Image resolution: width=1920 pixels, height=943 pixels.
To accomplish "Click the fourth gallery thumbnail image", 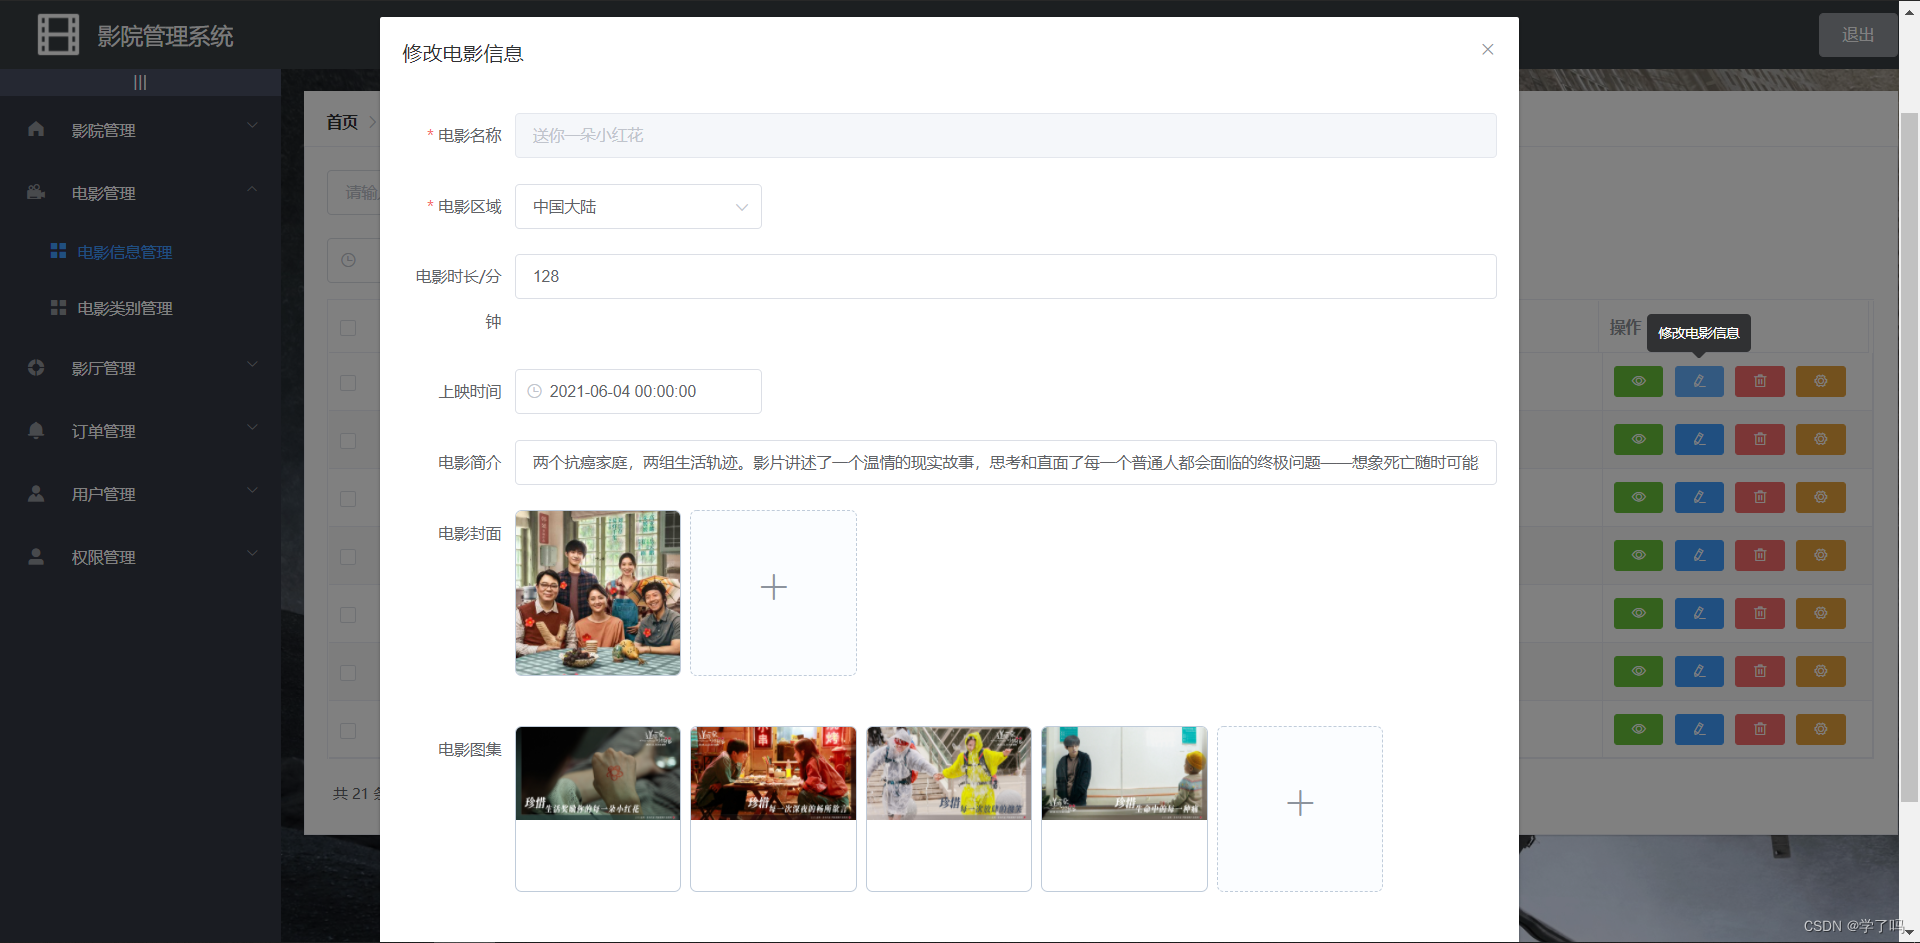I will (1124, 809).
